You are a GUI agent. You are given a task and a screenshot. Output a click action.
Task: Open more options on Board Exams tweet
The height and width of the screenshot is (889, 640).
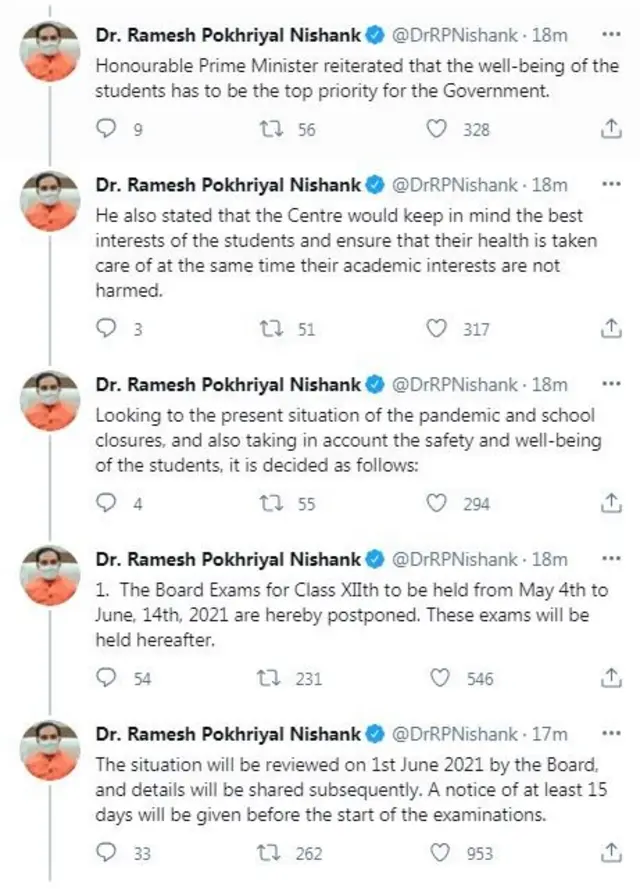610,559
